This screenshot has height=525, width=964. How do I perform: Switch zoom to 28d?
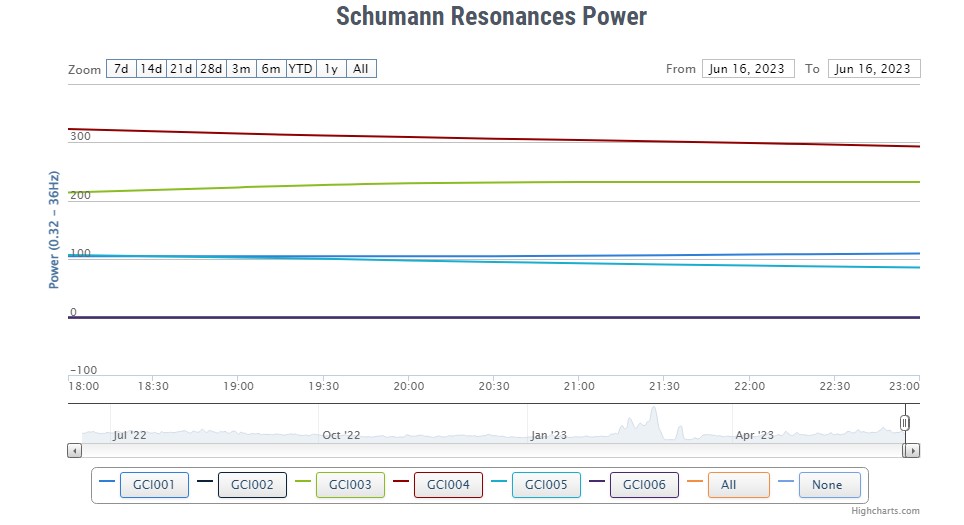pos(211,69)
